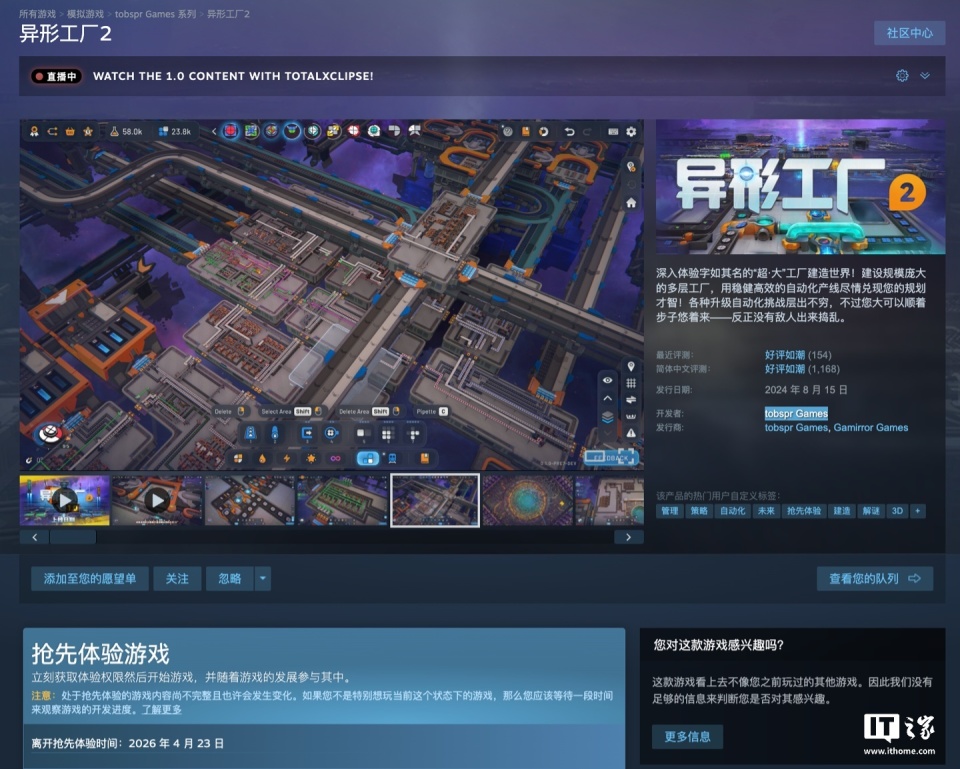Click the flame icon in the build hotbar
The height and width of the screenshot is (769, 960).
tap(261, 457)
